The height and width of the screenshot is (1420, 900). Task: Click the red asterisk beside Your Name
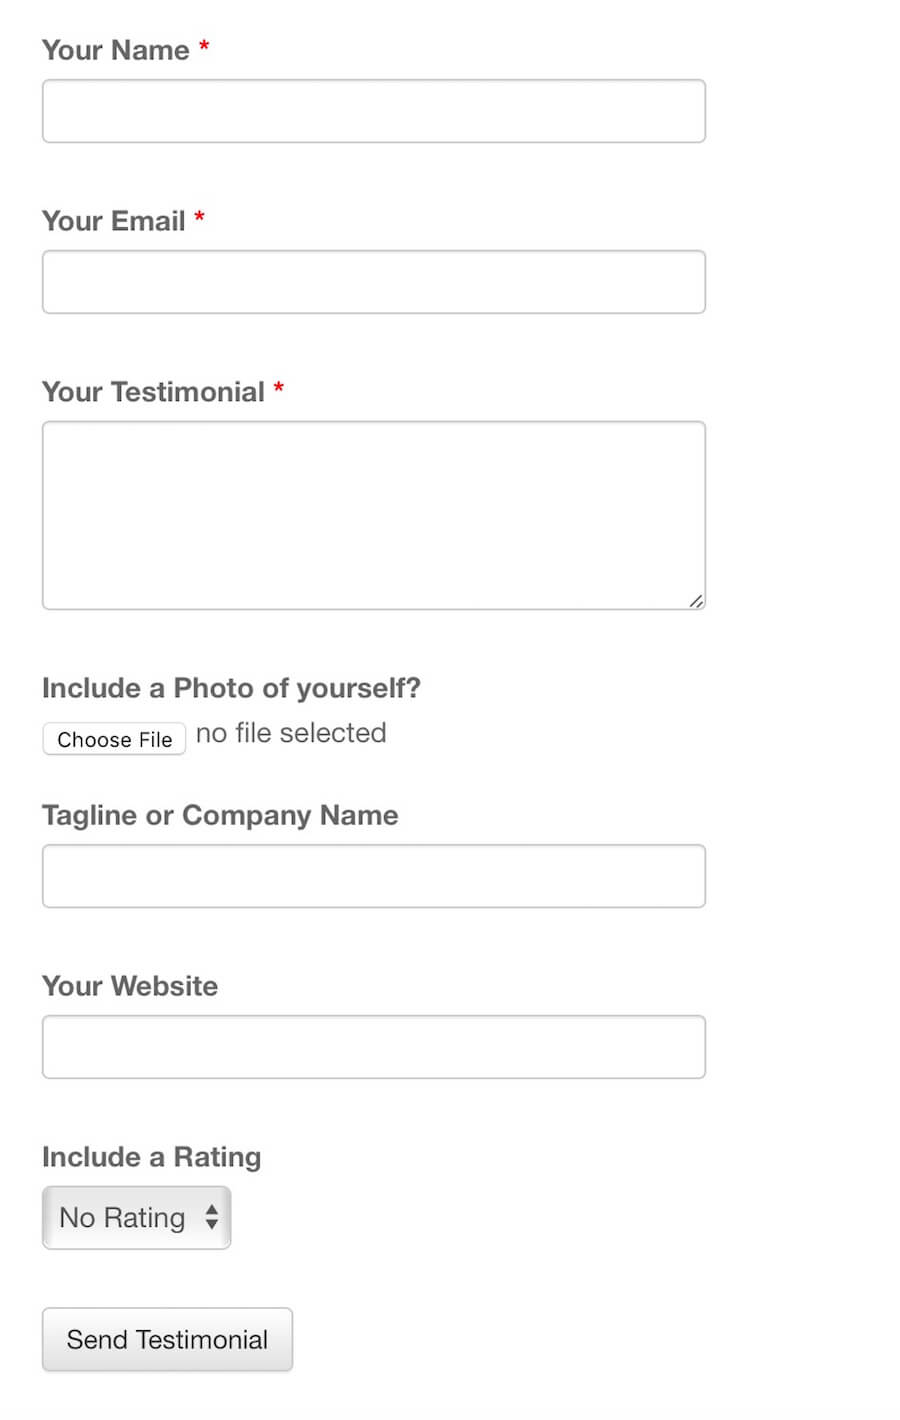pos(204,47)
